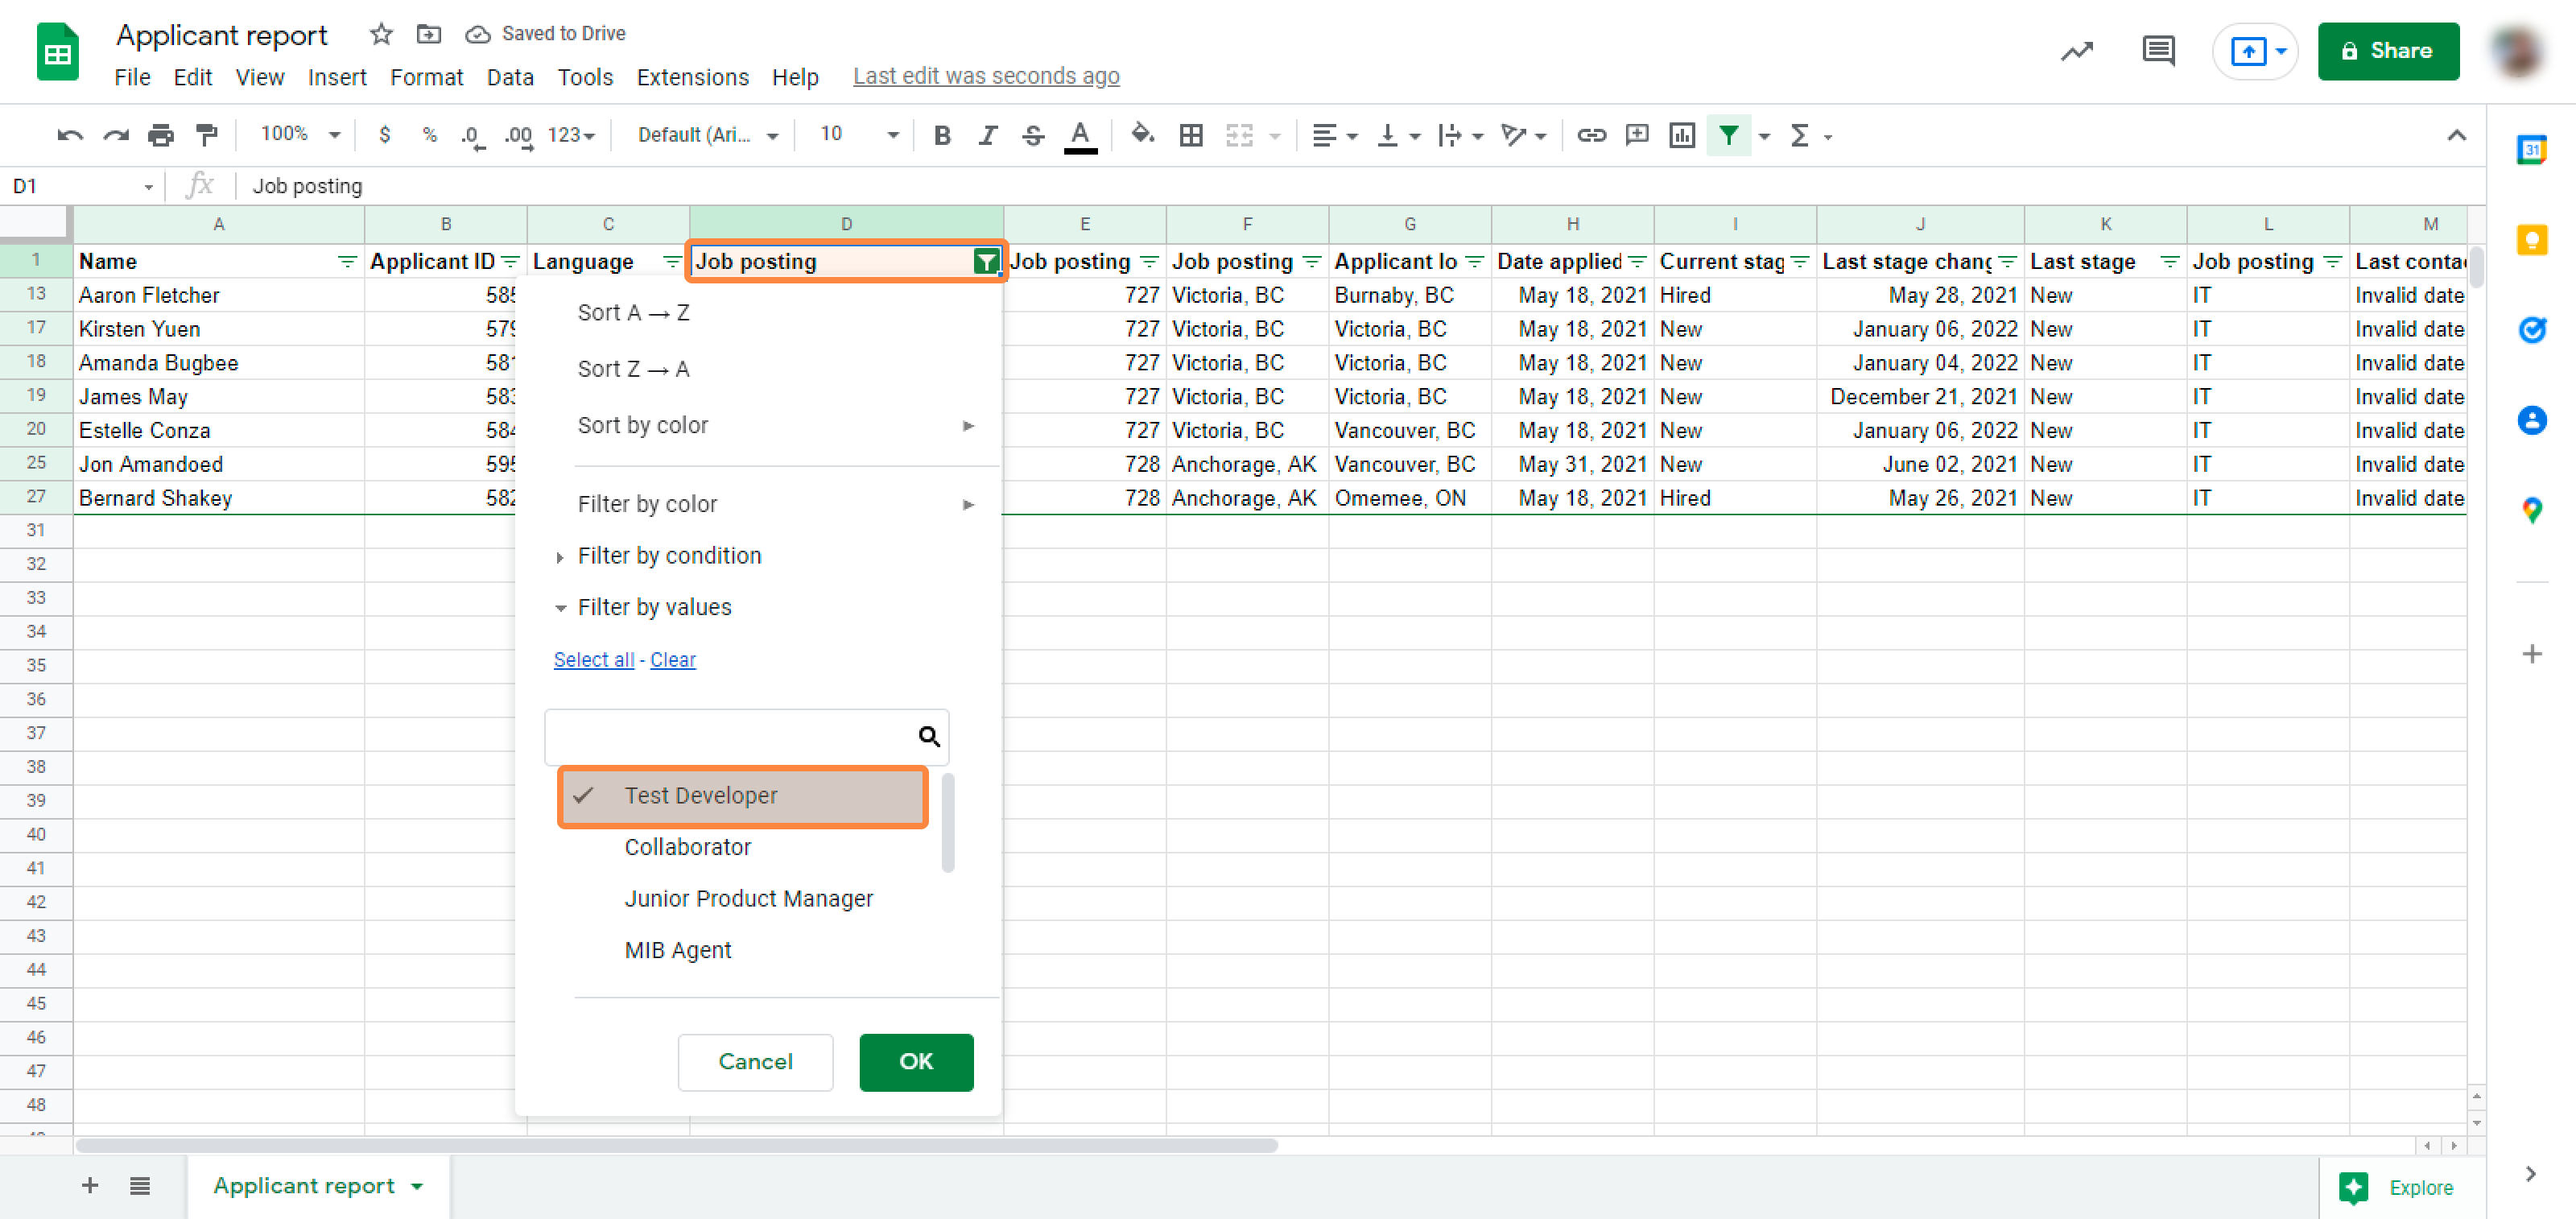2576x1219 pixels.
Task: Choose Sort A to Z option
Action: coord(633,313)
